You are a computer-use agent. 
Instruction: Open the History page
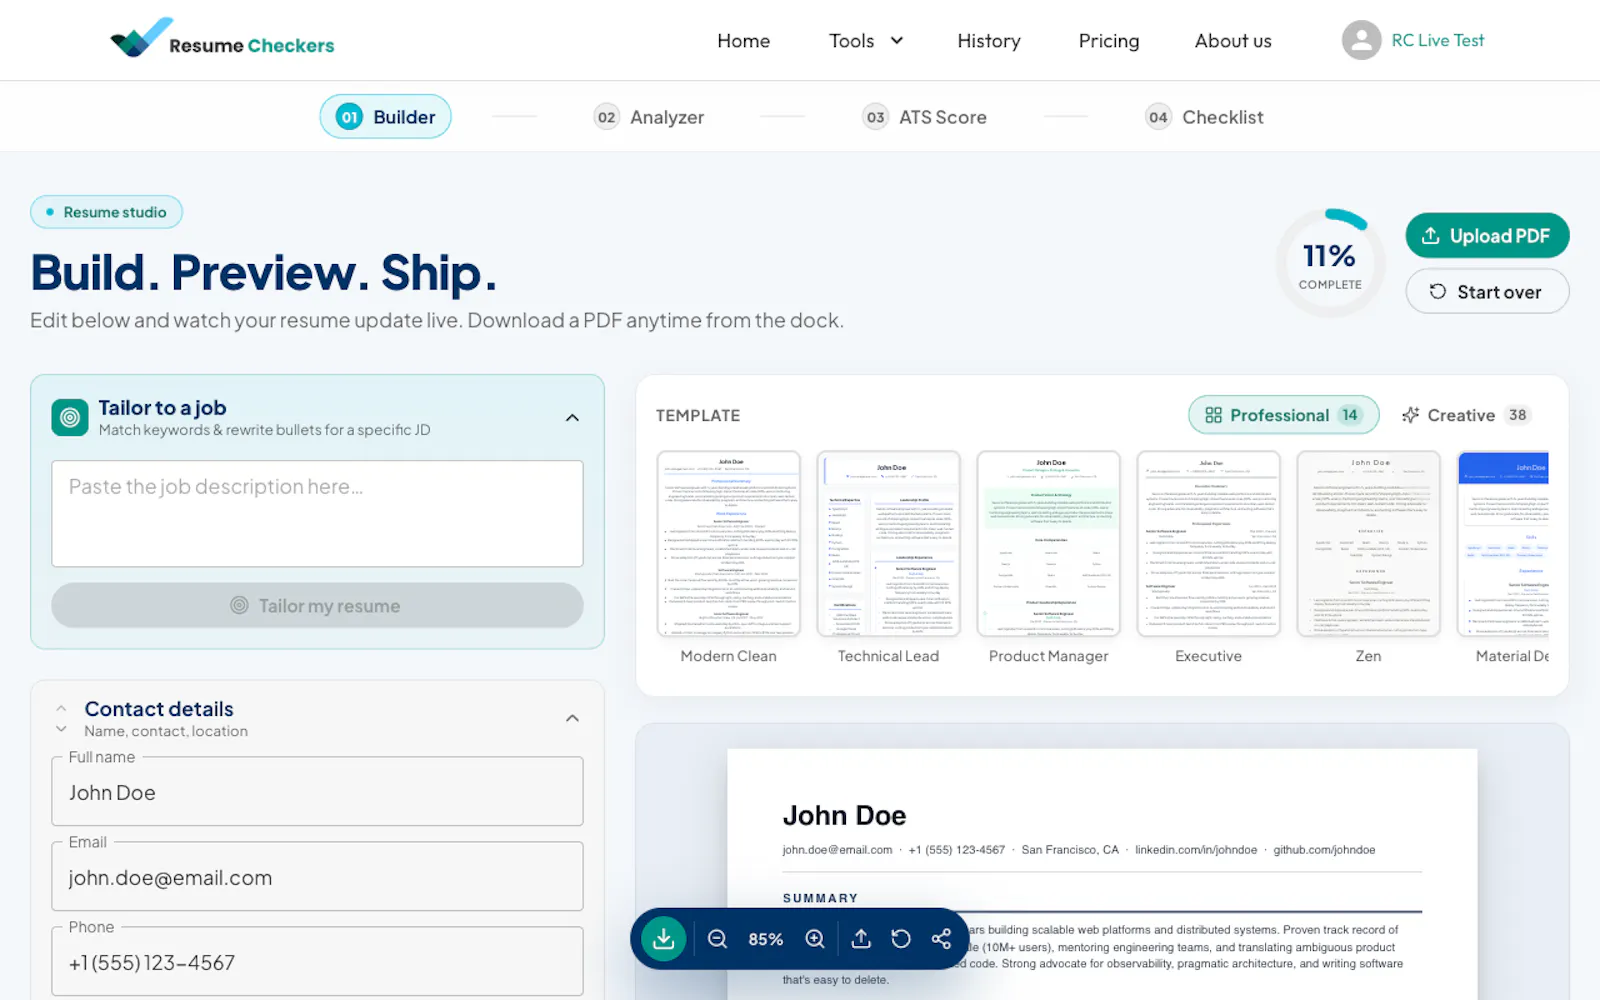[x=989, y=41]
